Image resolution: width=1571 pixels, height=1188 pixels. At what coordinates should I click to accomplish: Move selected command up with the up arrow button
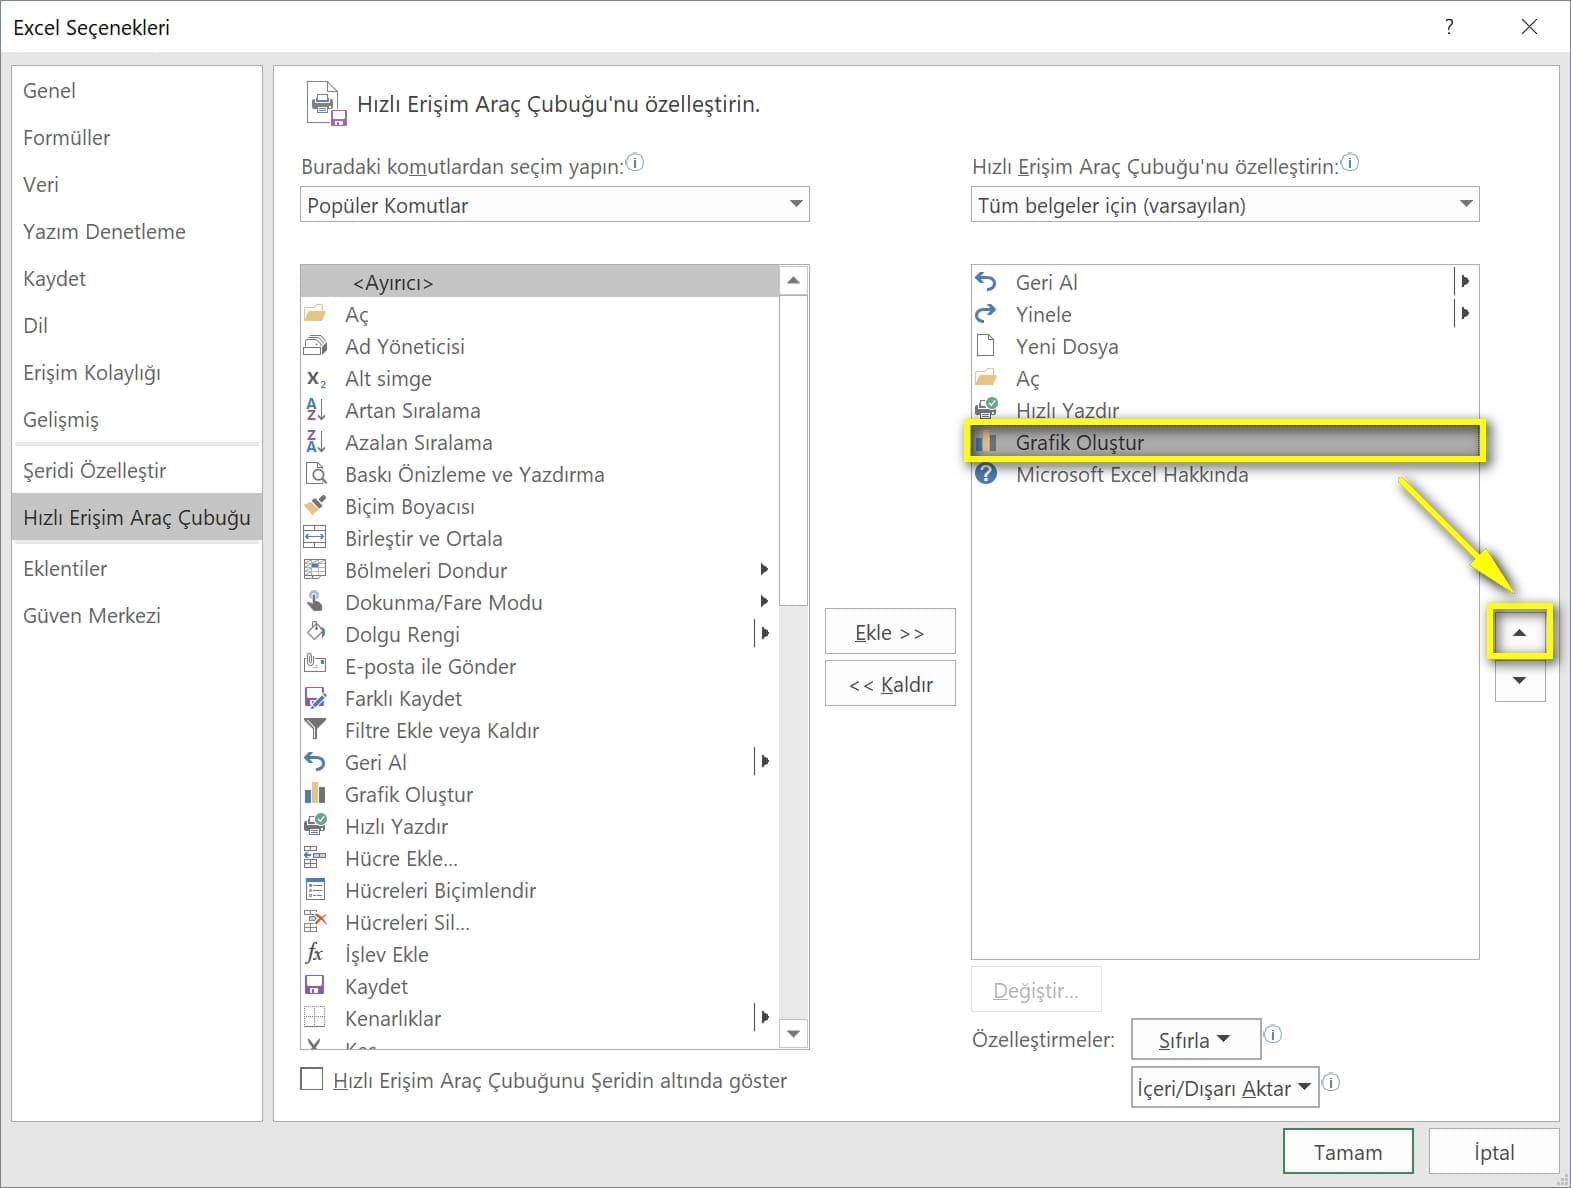click(1520, 632)
